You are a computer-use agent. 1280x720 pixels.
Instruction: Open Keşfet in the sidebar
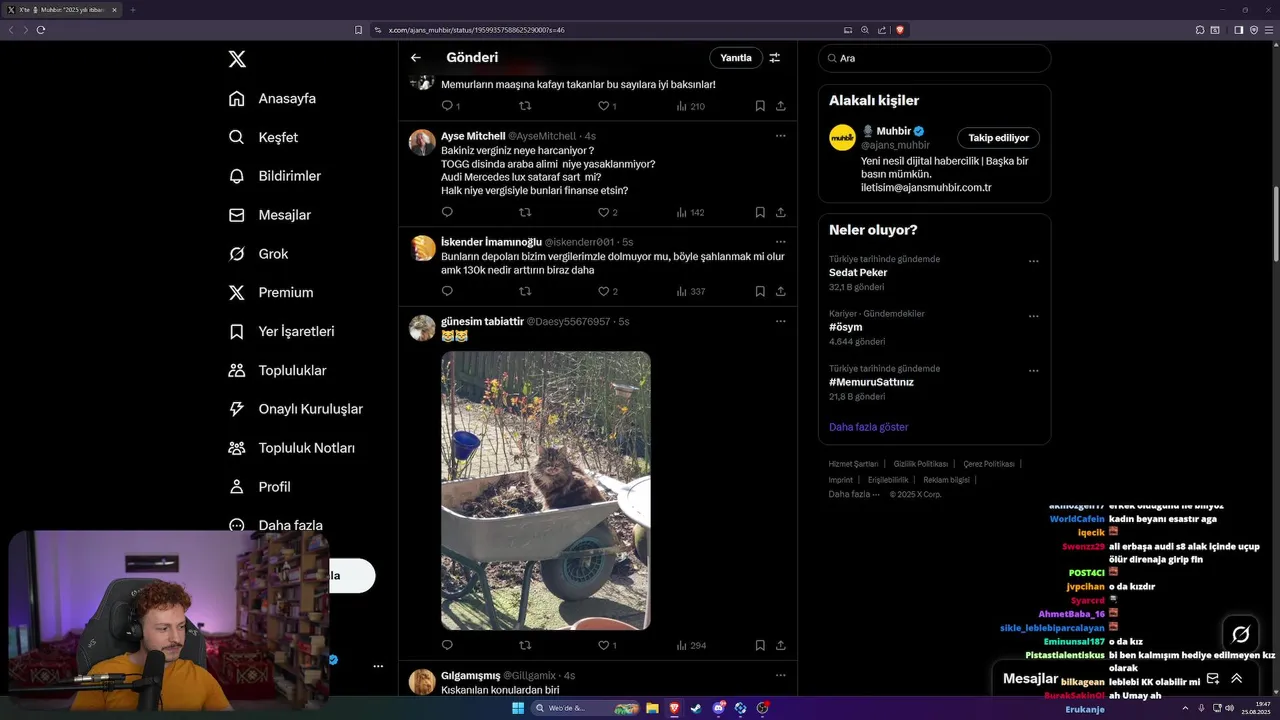263,137
